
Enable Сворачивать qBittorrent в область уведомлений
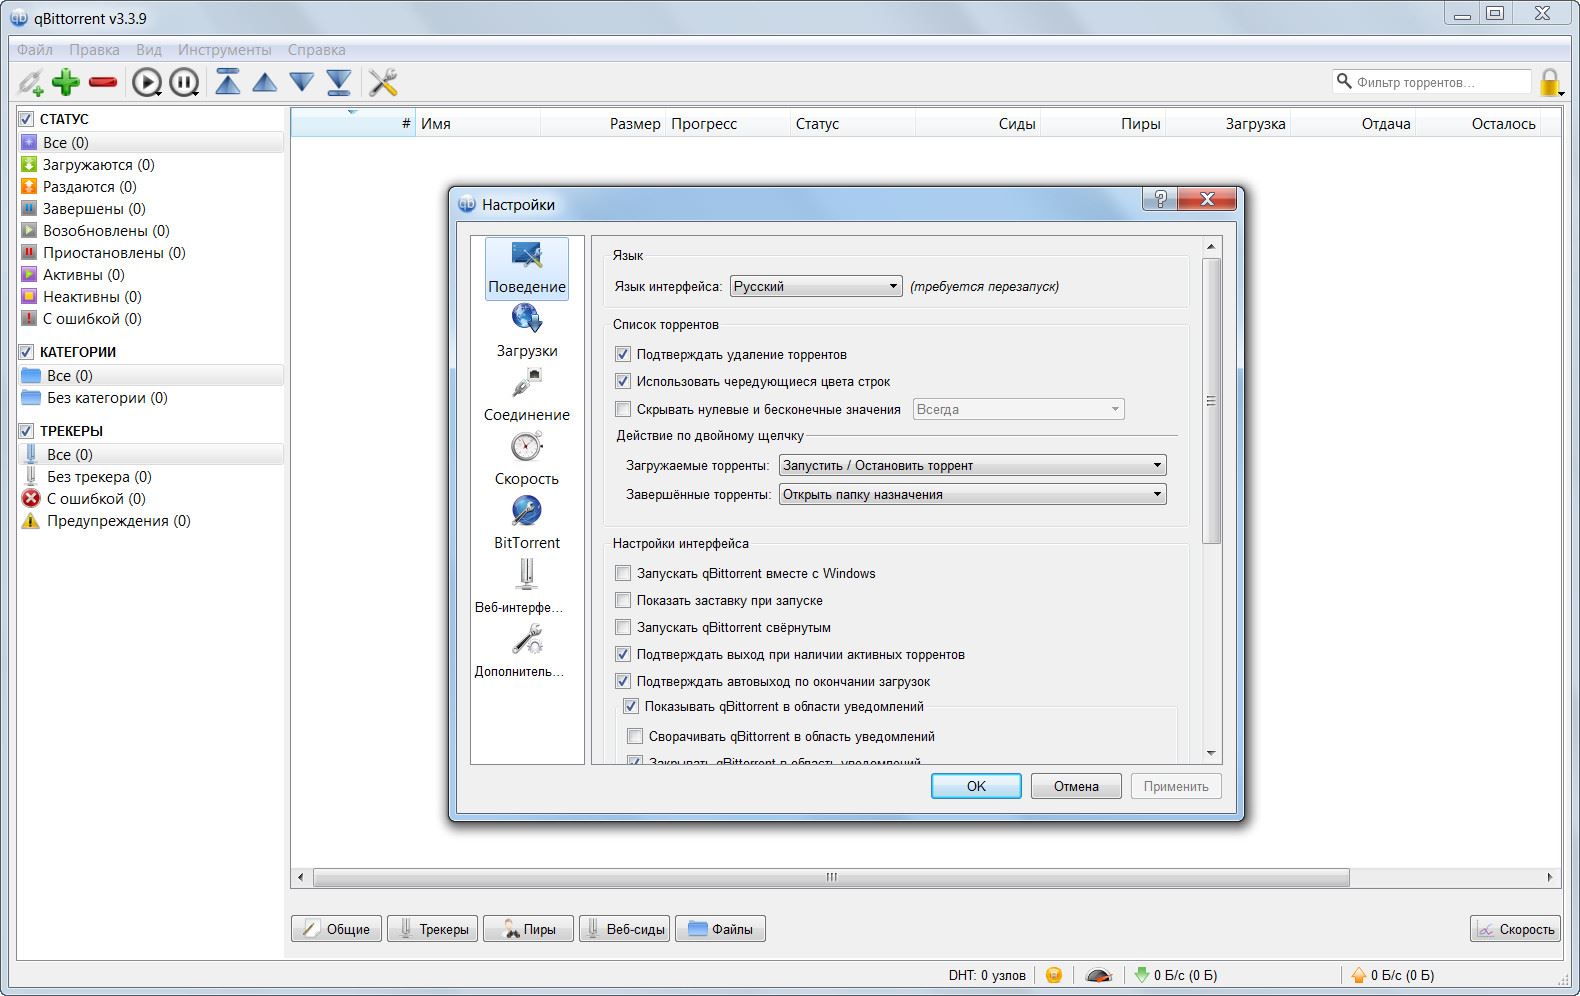point(635,736)
